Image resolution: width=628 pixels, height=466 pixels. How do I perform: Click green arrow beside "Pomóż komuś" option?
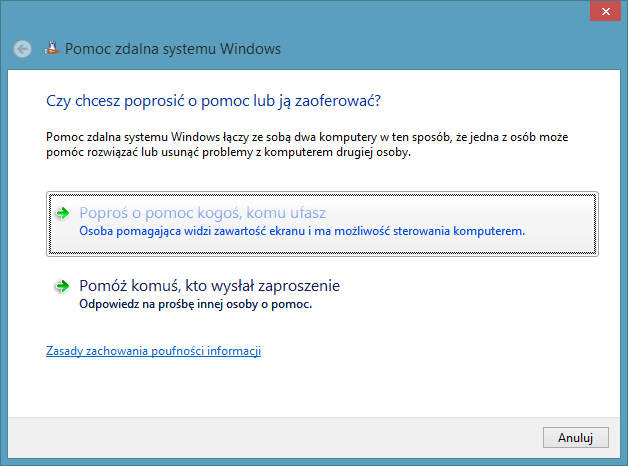62,287
